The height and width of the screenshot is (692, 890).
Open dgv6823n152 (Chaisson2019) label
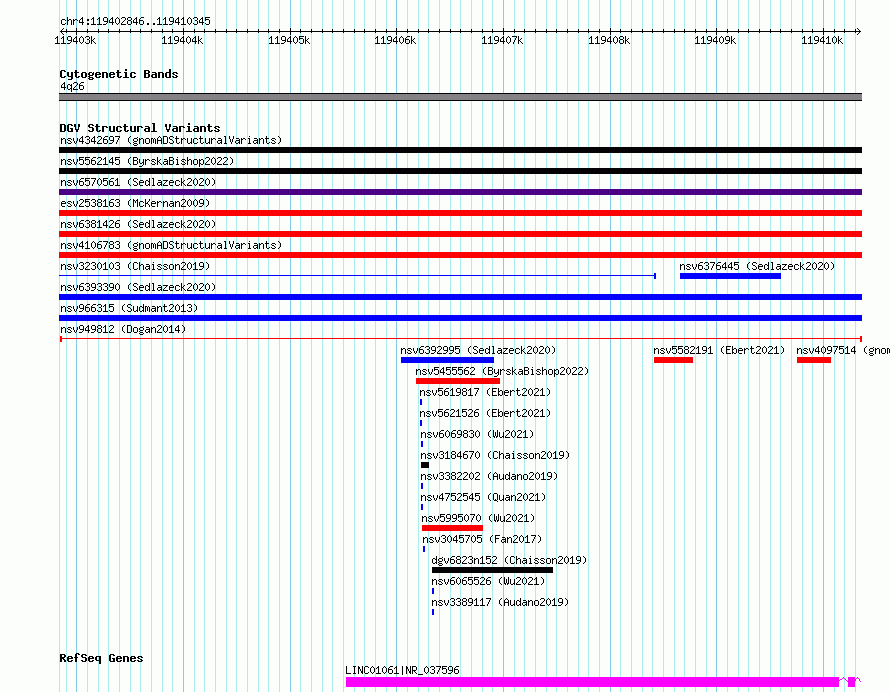coord(509,560)
